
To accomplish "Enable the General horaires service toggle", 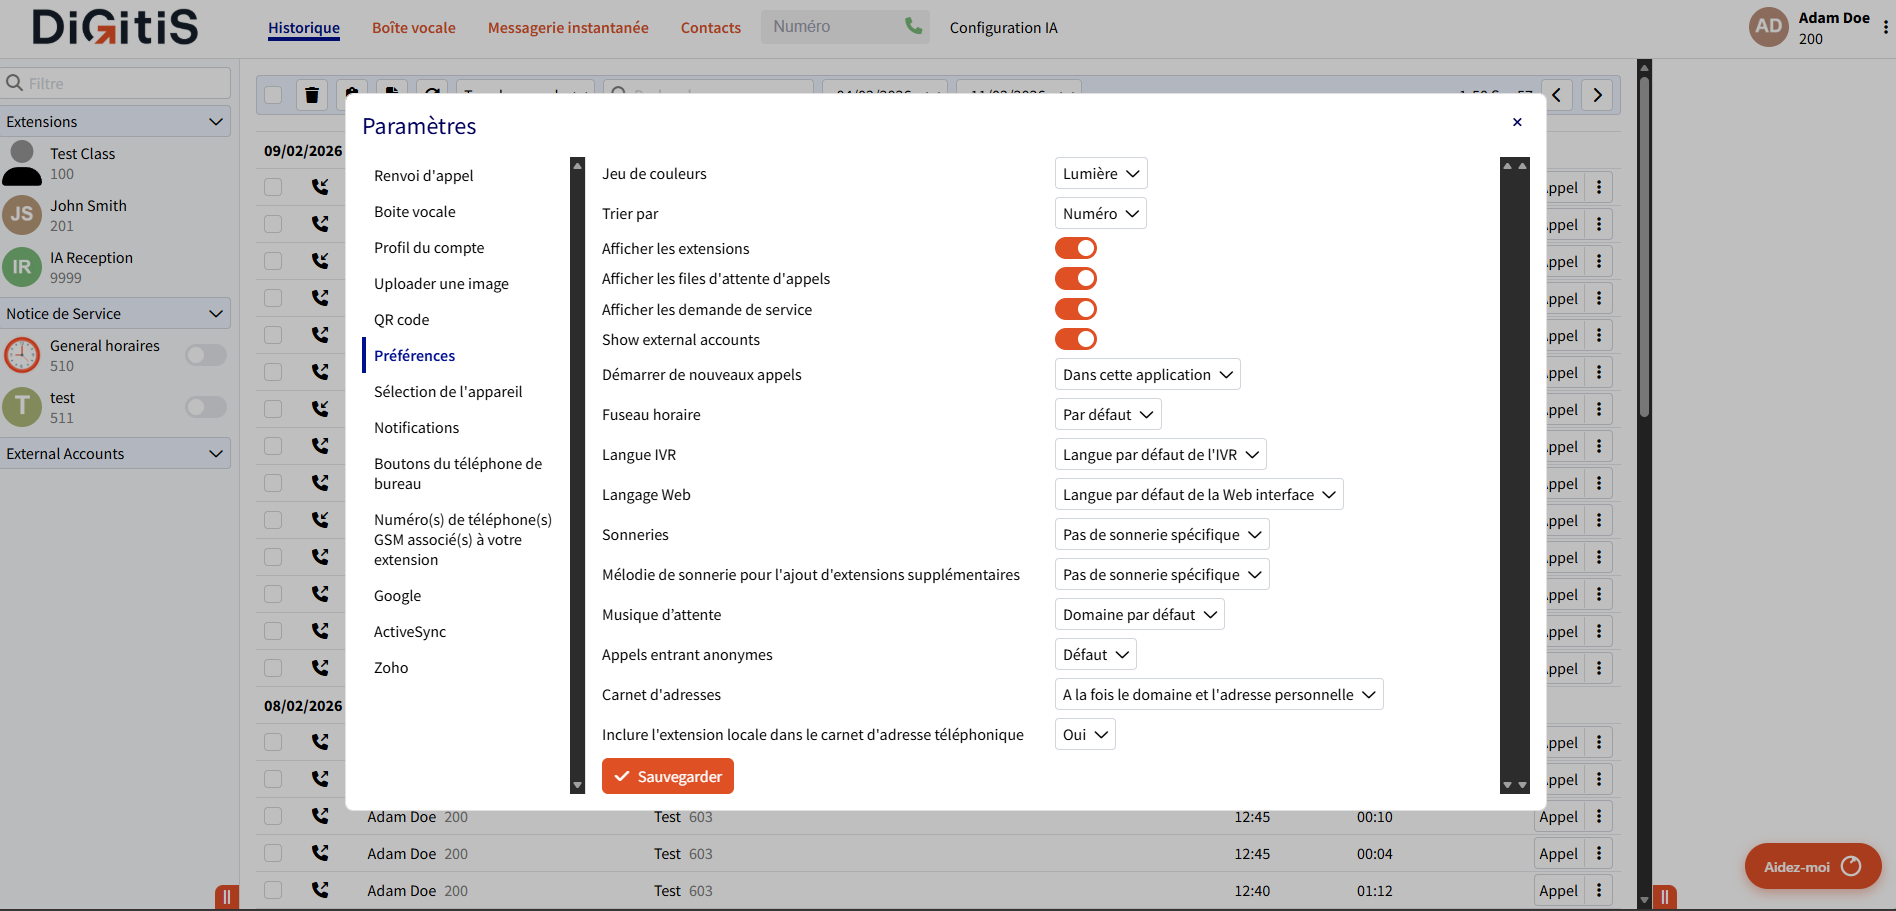I will click(x=206, y=355).
